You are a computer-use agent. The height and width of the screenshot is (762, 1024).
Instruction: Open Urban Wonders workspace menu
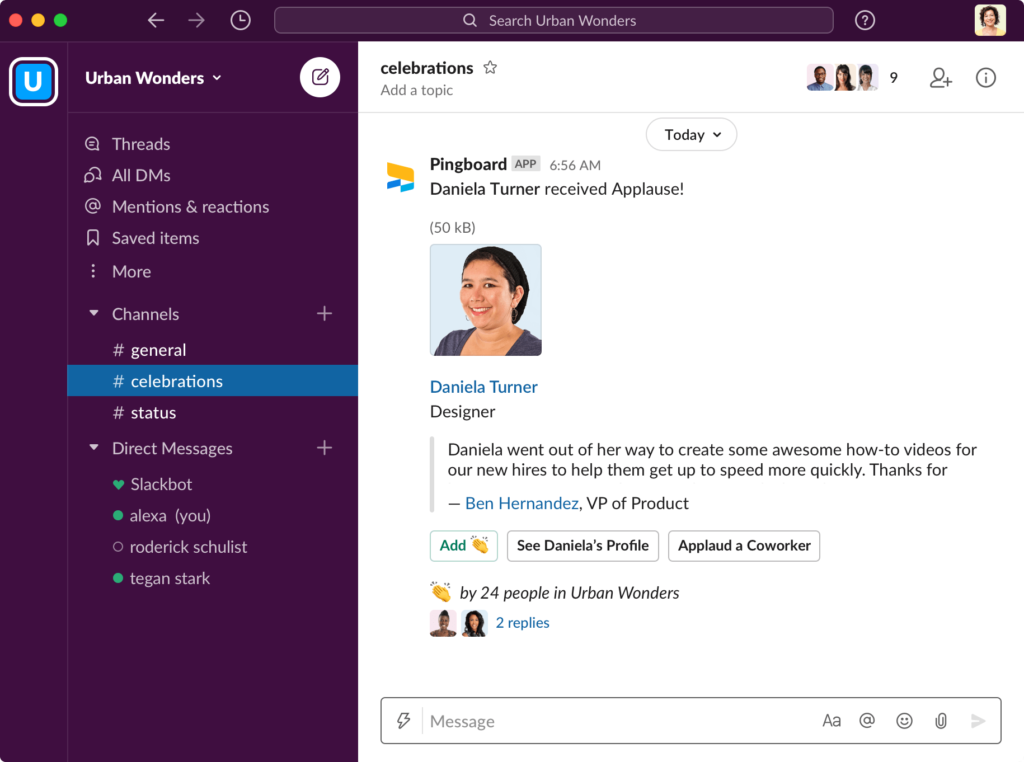(x=153, y=78)
